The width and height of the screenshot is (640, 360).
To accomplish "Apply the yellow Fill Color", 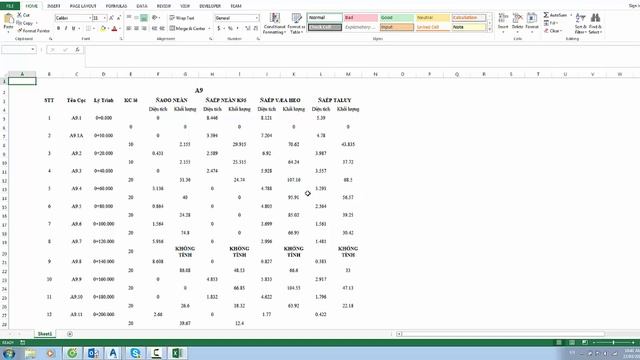I will [x=102, y=29].
